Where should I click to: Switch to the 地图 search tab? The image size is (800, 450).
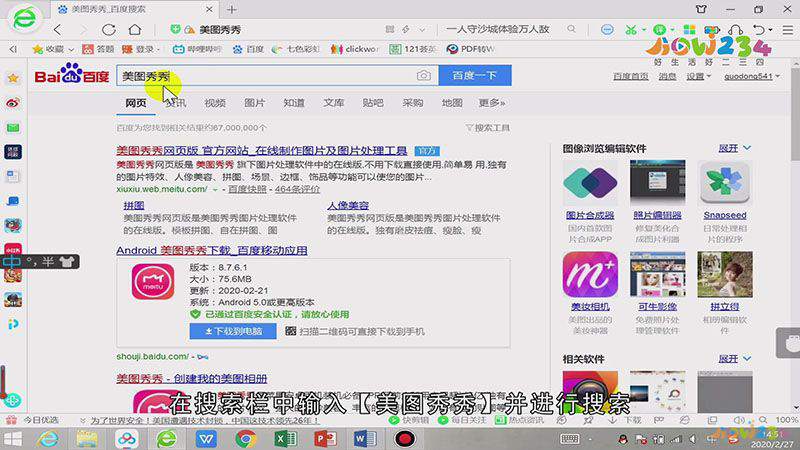452,103
